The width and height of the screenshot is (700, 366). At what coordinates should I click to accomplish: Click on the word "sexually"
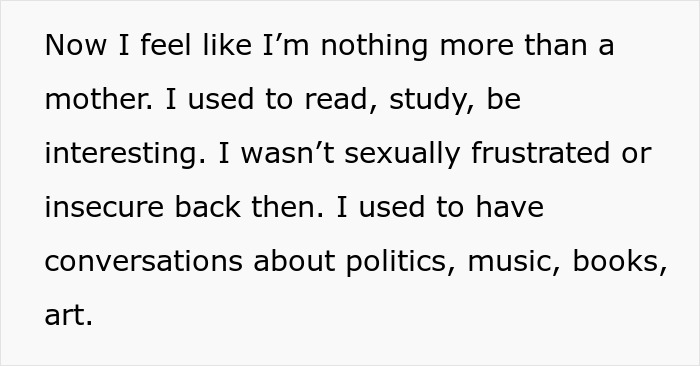tap(402, 154)
